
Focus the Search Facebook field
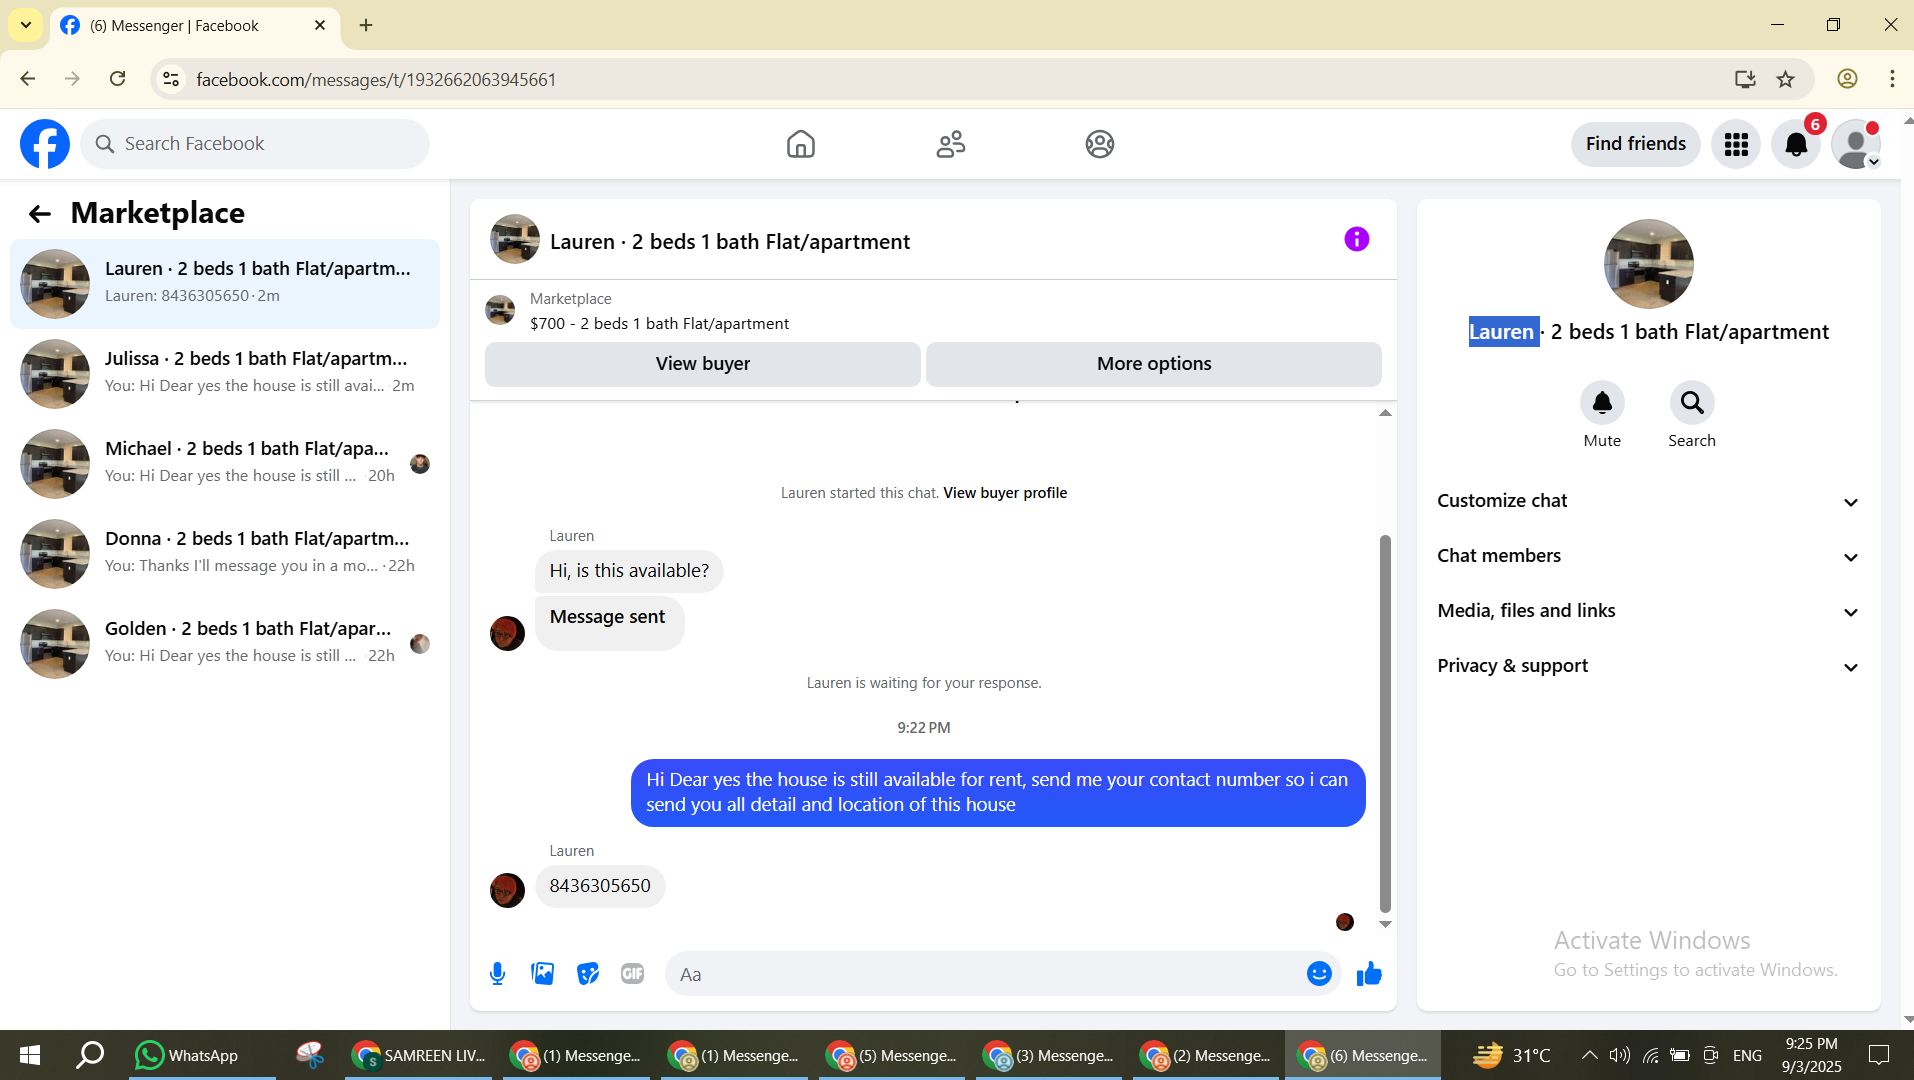(x=255, y=144)
